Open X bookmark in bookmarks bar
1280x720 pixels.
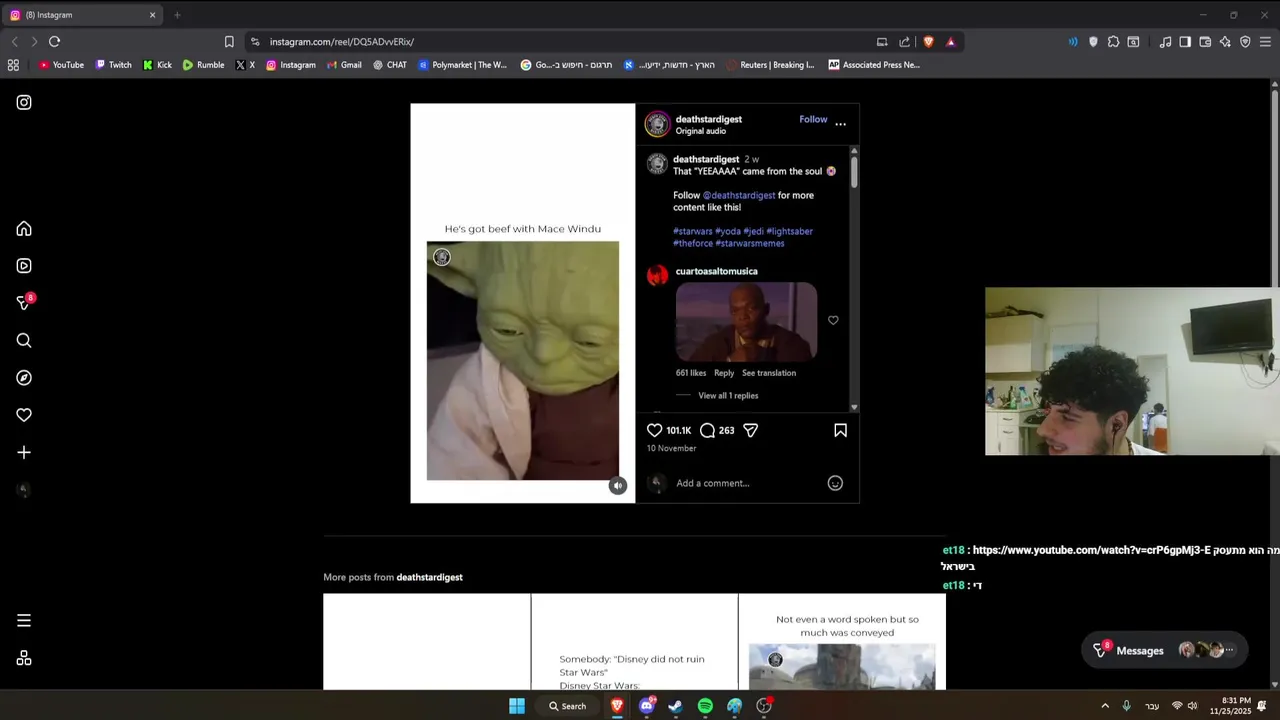tap(245, 65)
